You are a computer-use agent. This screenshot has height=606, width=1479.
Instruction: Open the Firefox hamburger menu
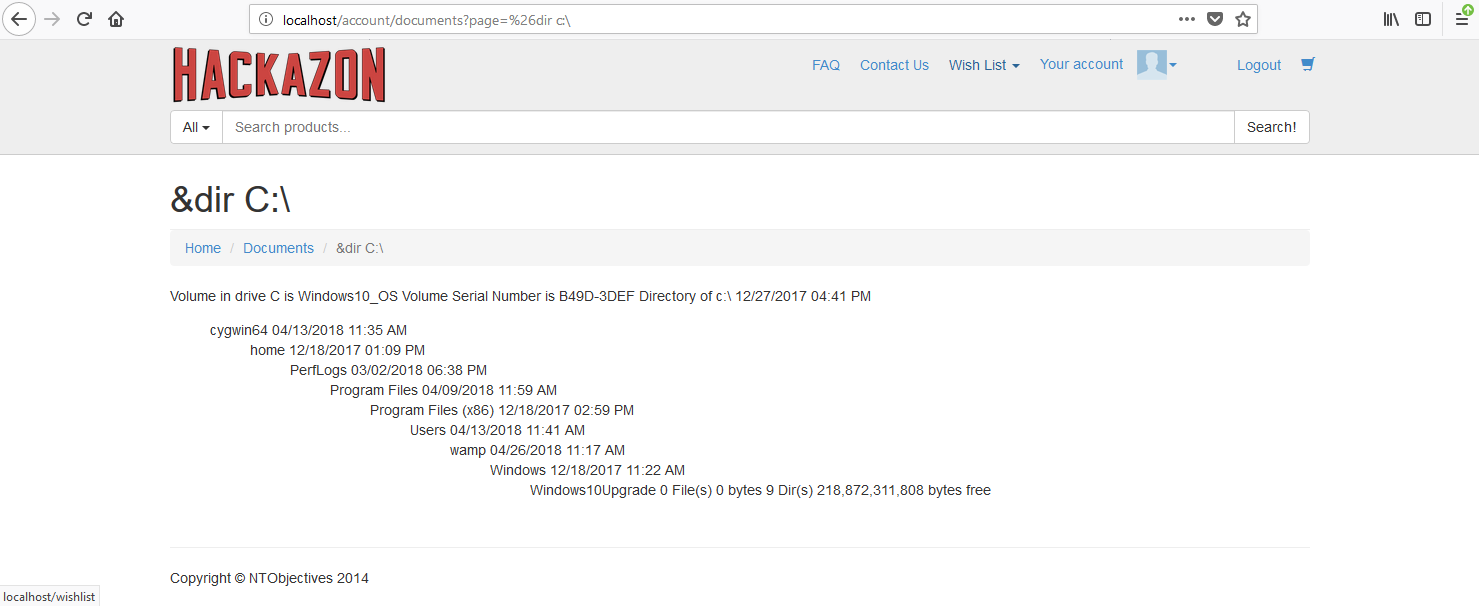pyautogui.click(x=1462, y=19)
